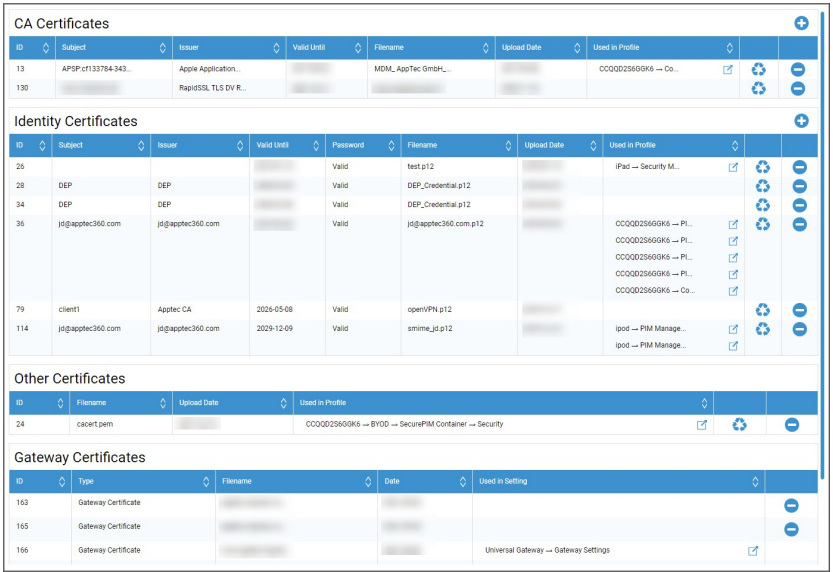Open profile link for test.p12 certificate

(x=733, y=167)
